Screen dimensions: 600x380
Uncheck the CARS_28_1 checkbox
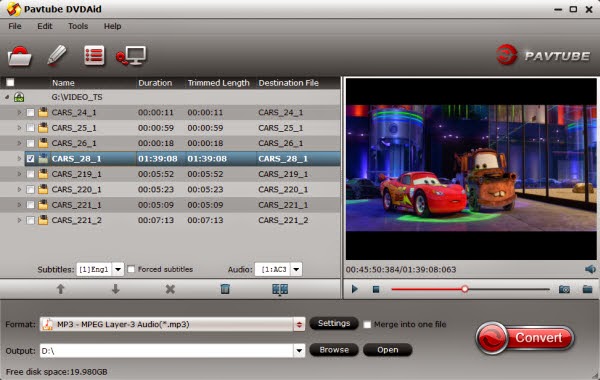click(30, 158)
